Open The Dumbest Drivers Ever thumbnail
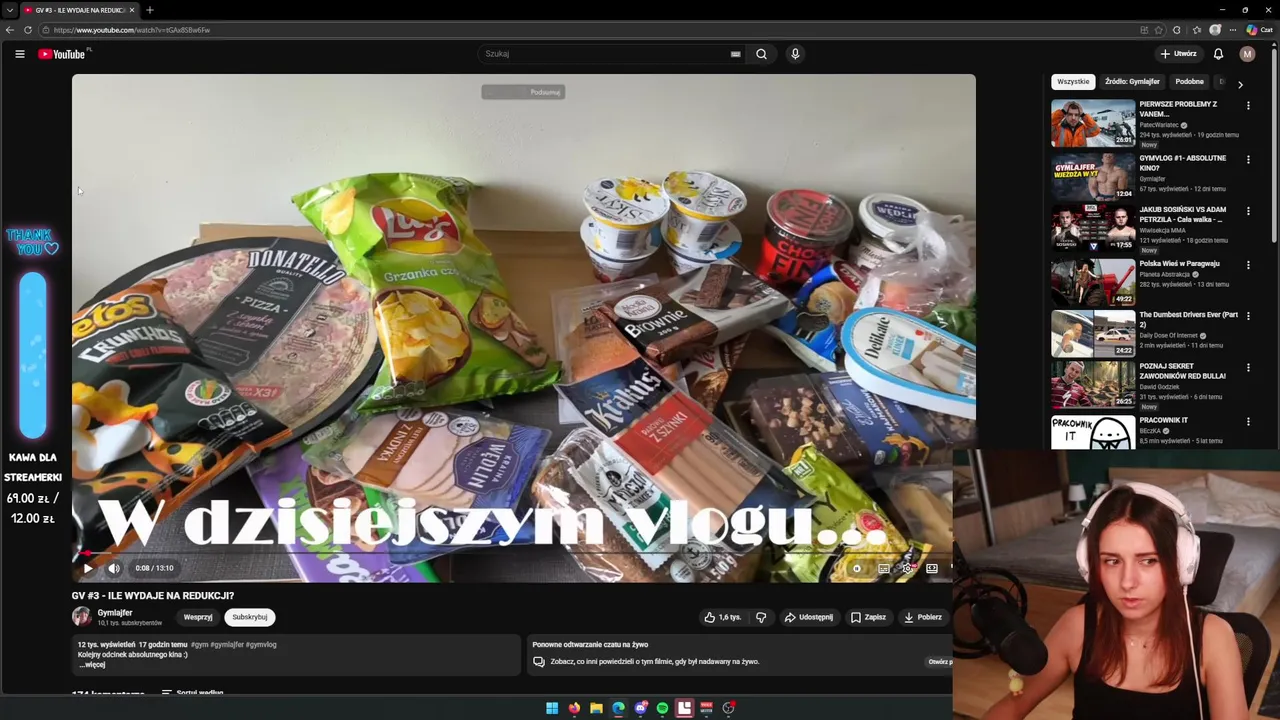The image size is (1280, 720). pyautogui.click(x=1093, y=333)
